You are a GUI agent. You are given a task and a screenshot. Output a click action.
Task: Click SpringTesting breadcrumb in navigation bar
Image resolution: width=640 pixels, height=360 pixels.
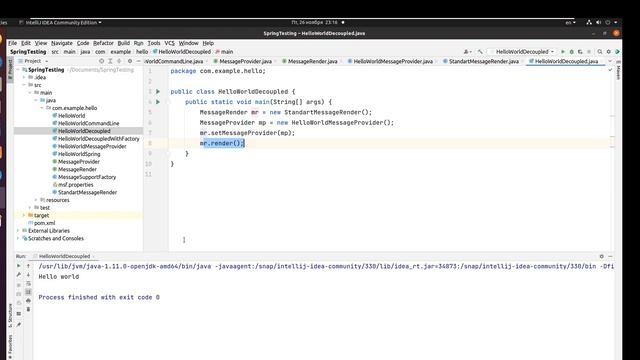[x=28, y=52]
